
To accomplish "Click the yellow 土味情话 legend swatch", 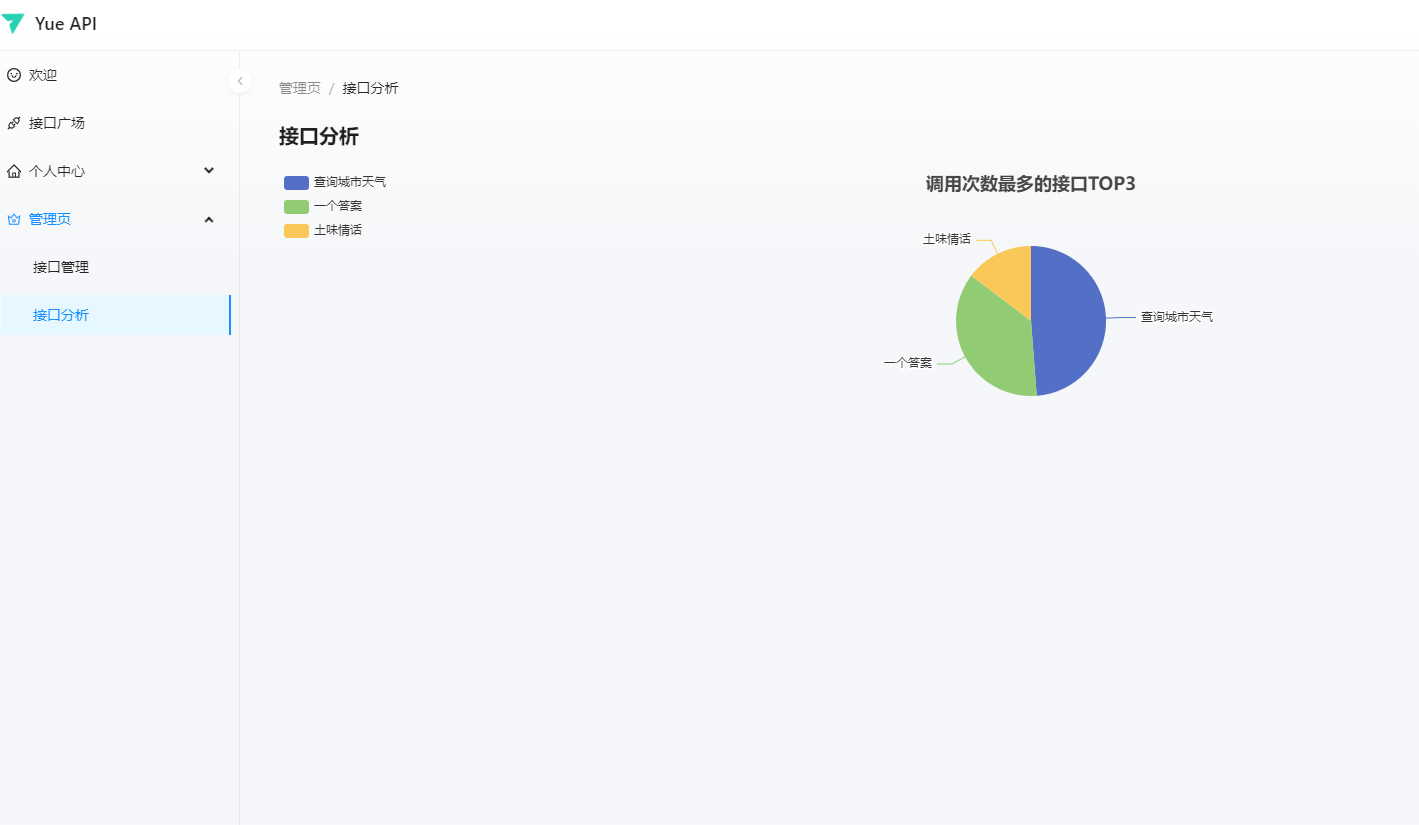I will click(295, 230).
